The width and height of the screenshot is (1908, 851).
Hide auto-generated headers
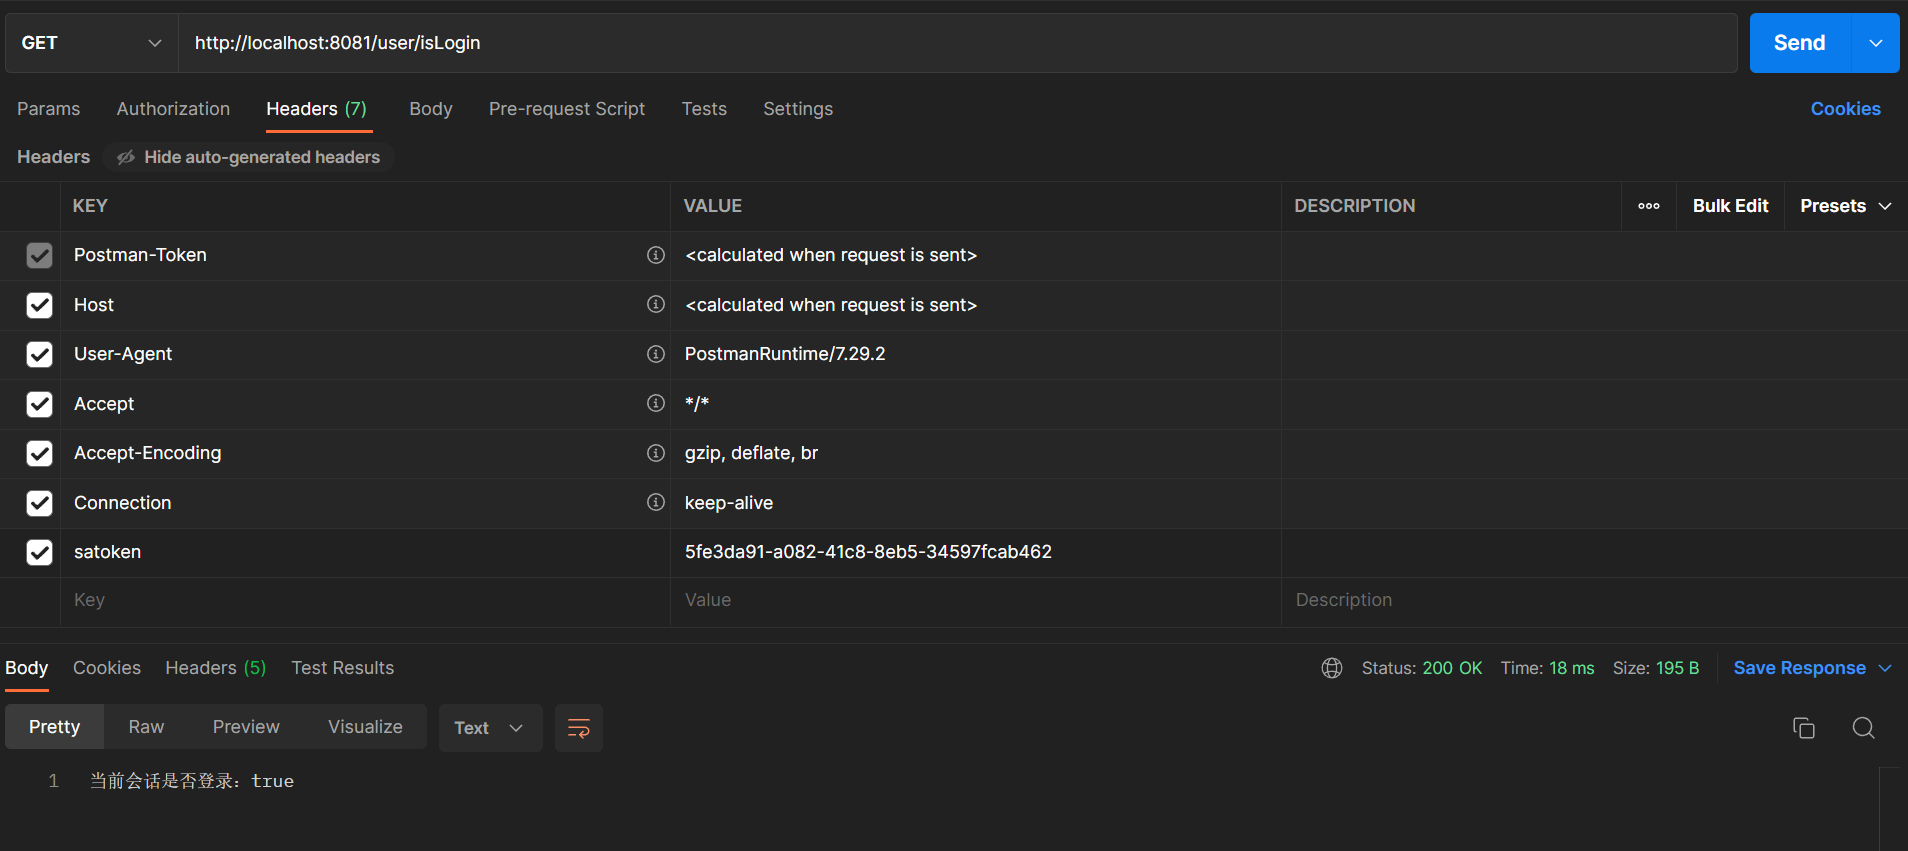click(249, 157)
